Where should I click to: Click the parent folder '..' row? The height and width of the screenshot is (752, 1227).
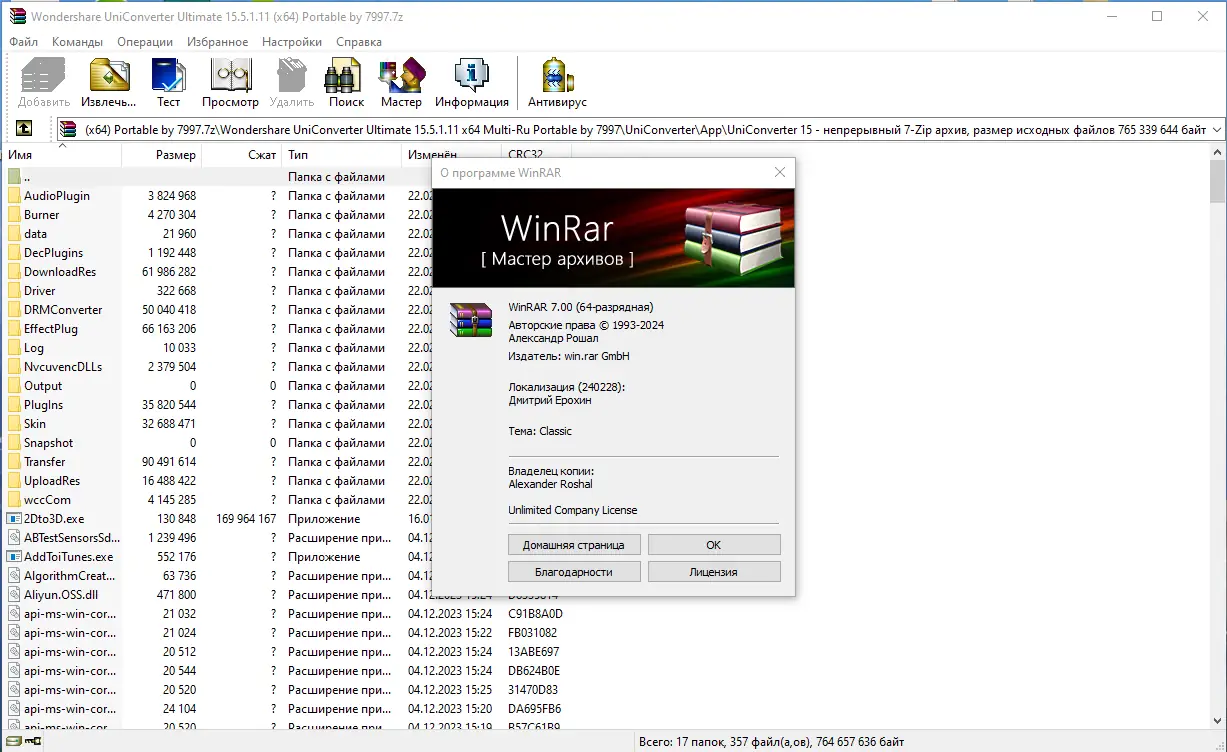(x=218, y=177)
